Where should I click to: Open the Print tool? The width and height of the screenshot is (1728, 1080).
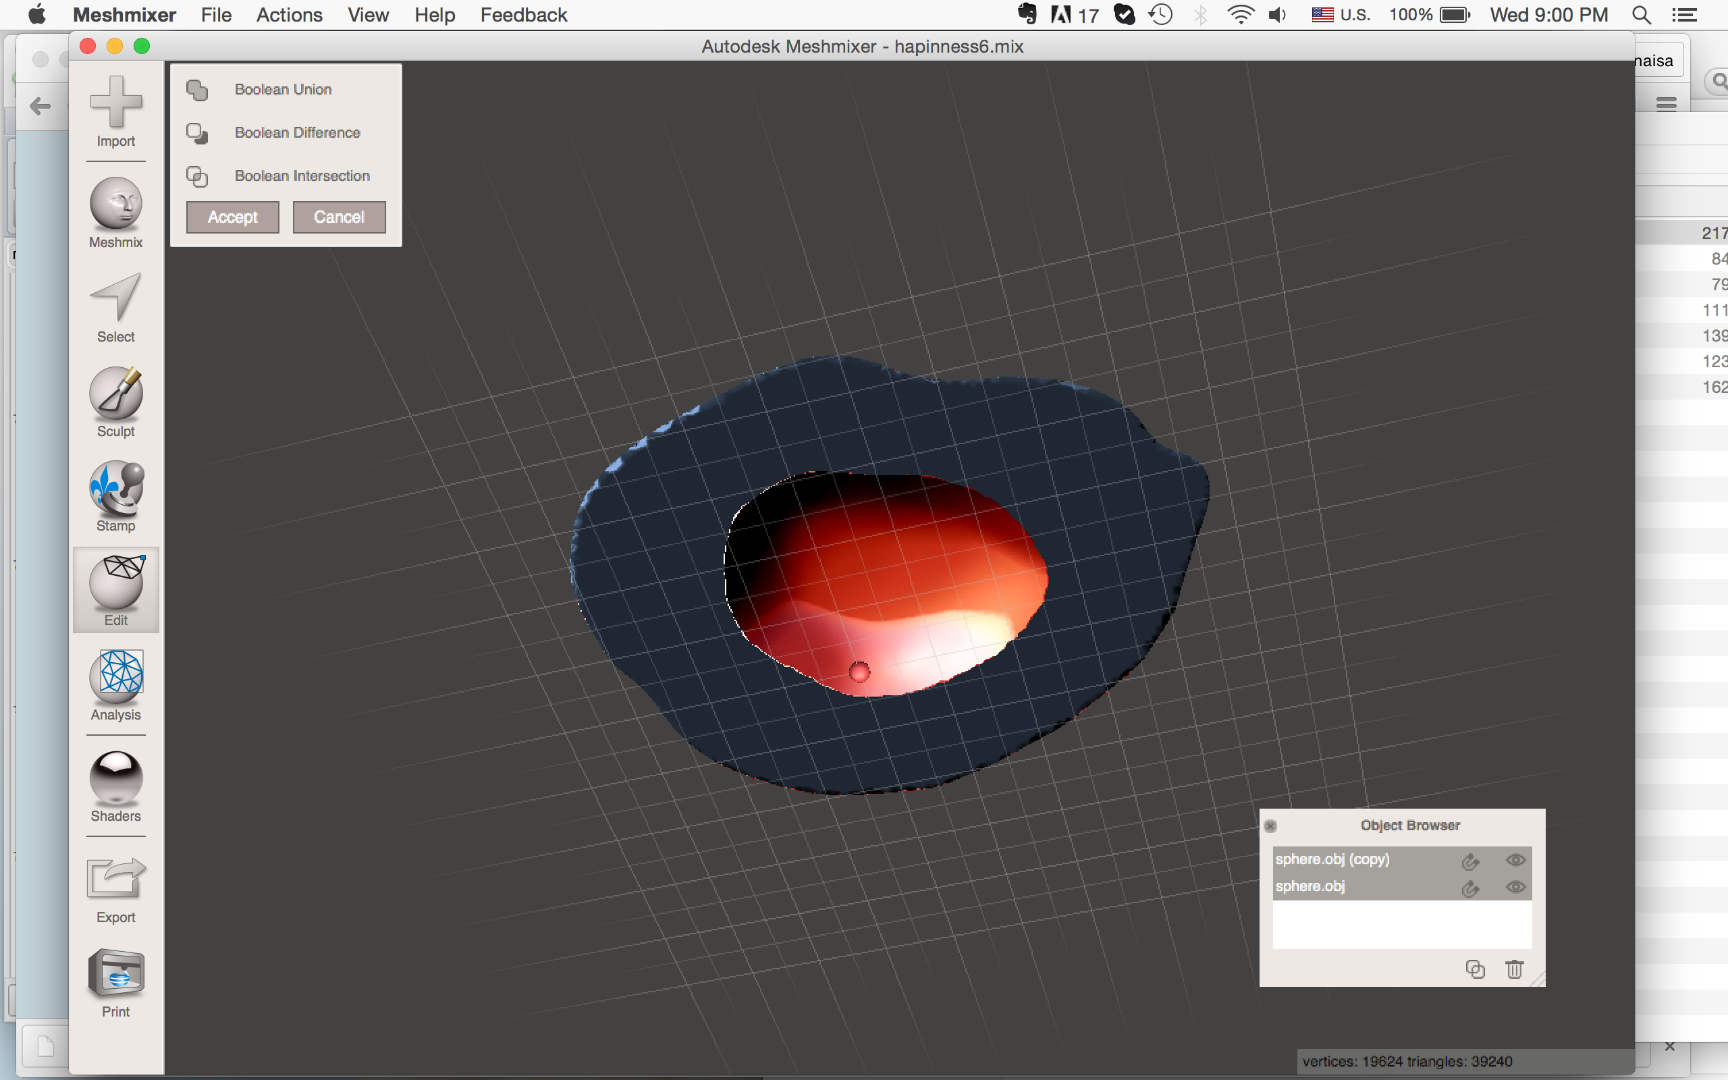click(x=116, y=984)
